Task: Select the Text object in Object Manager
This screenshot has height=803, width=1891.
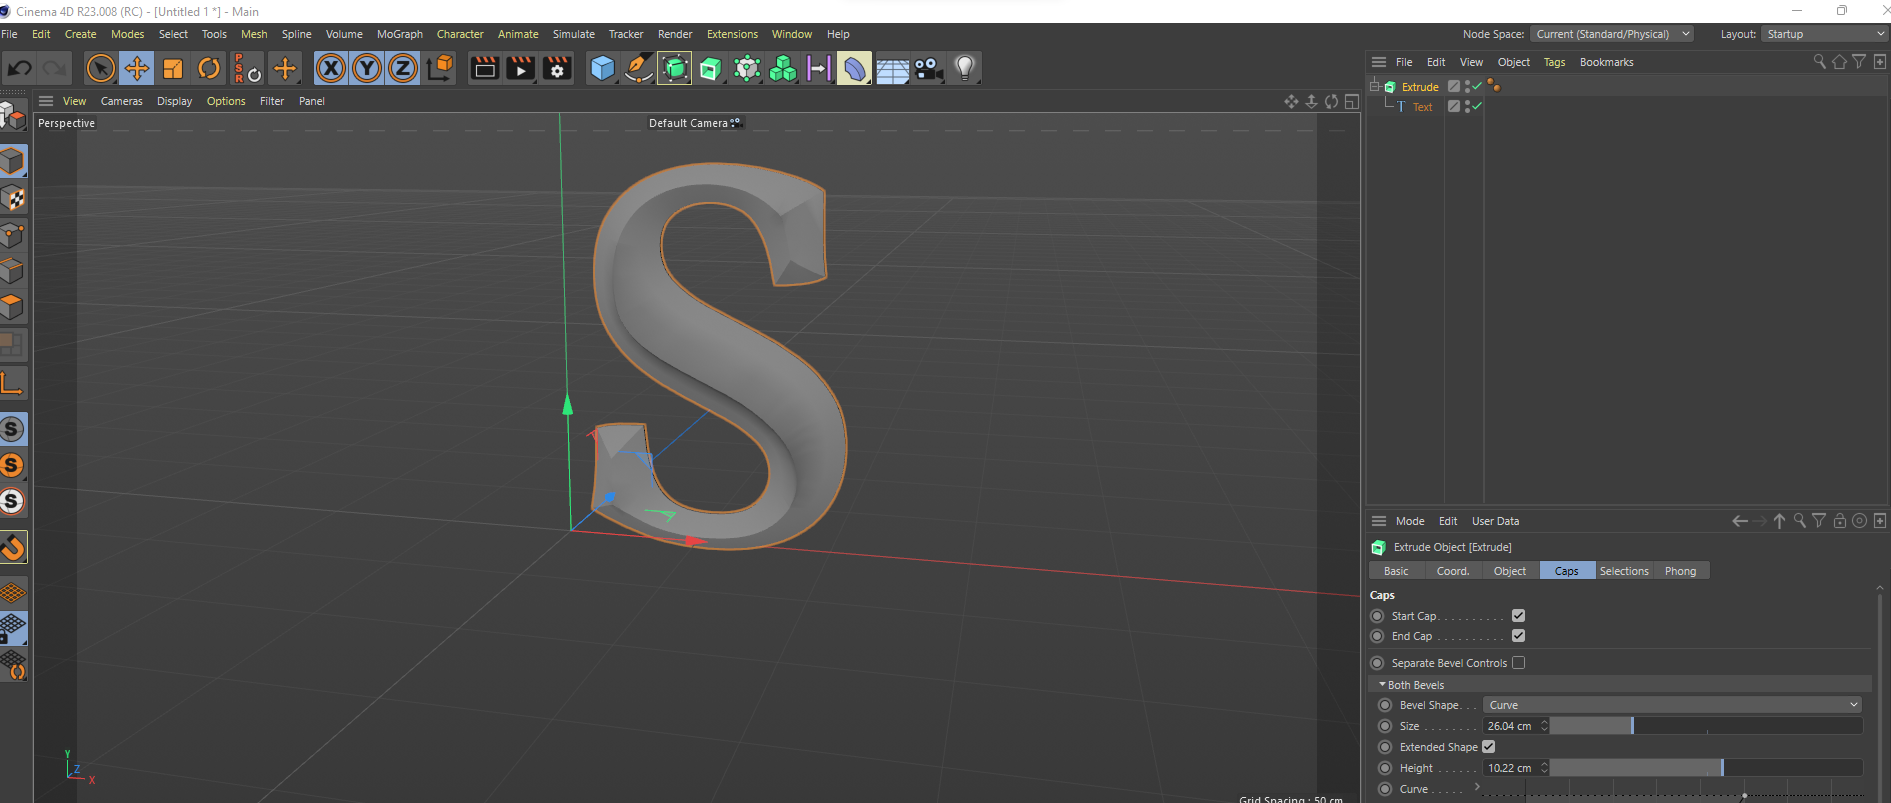Action: (x=1422, y=107)
